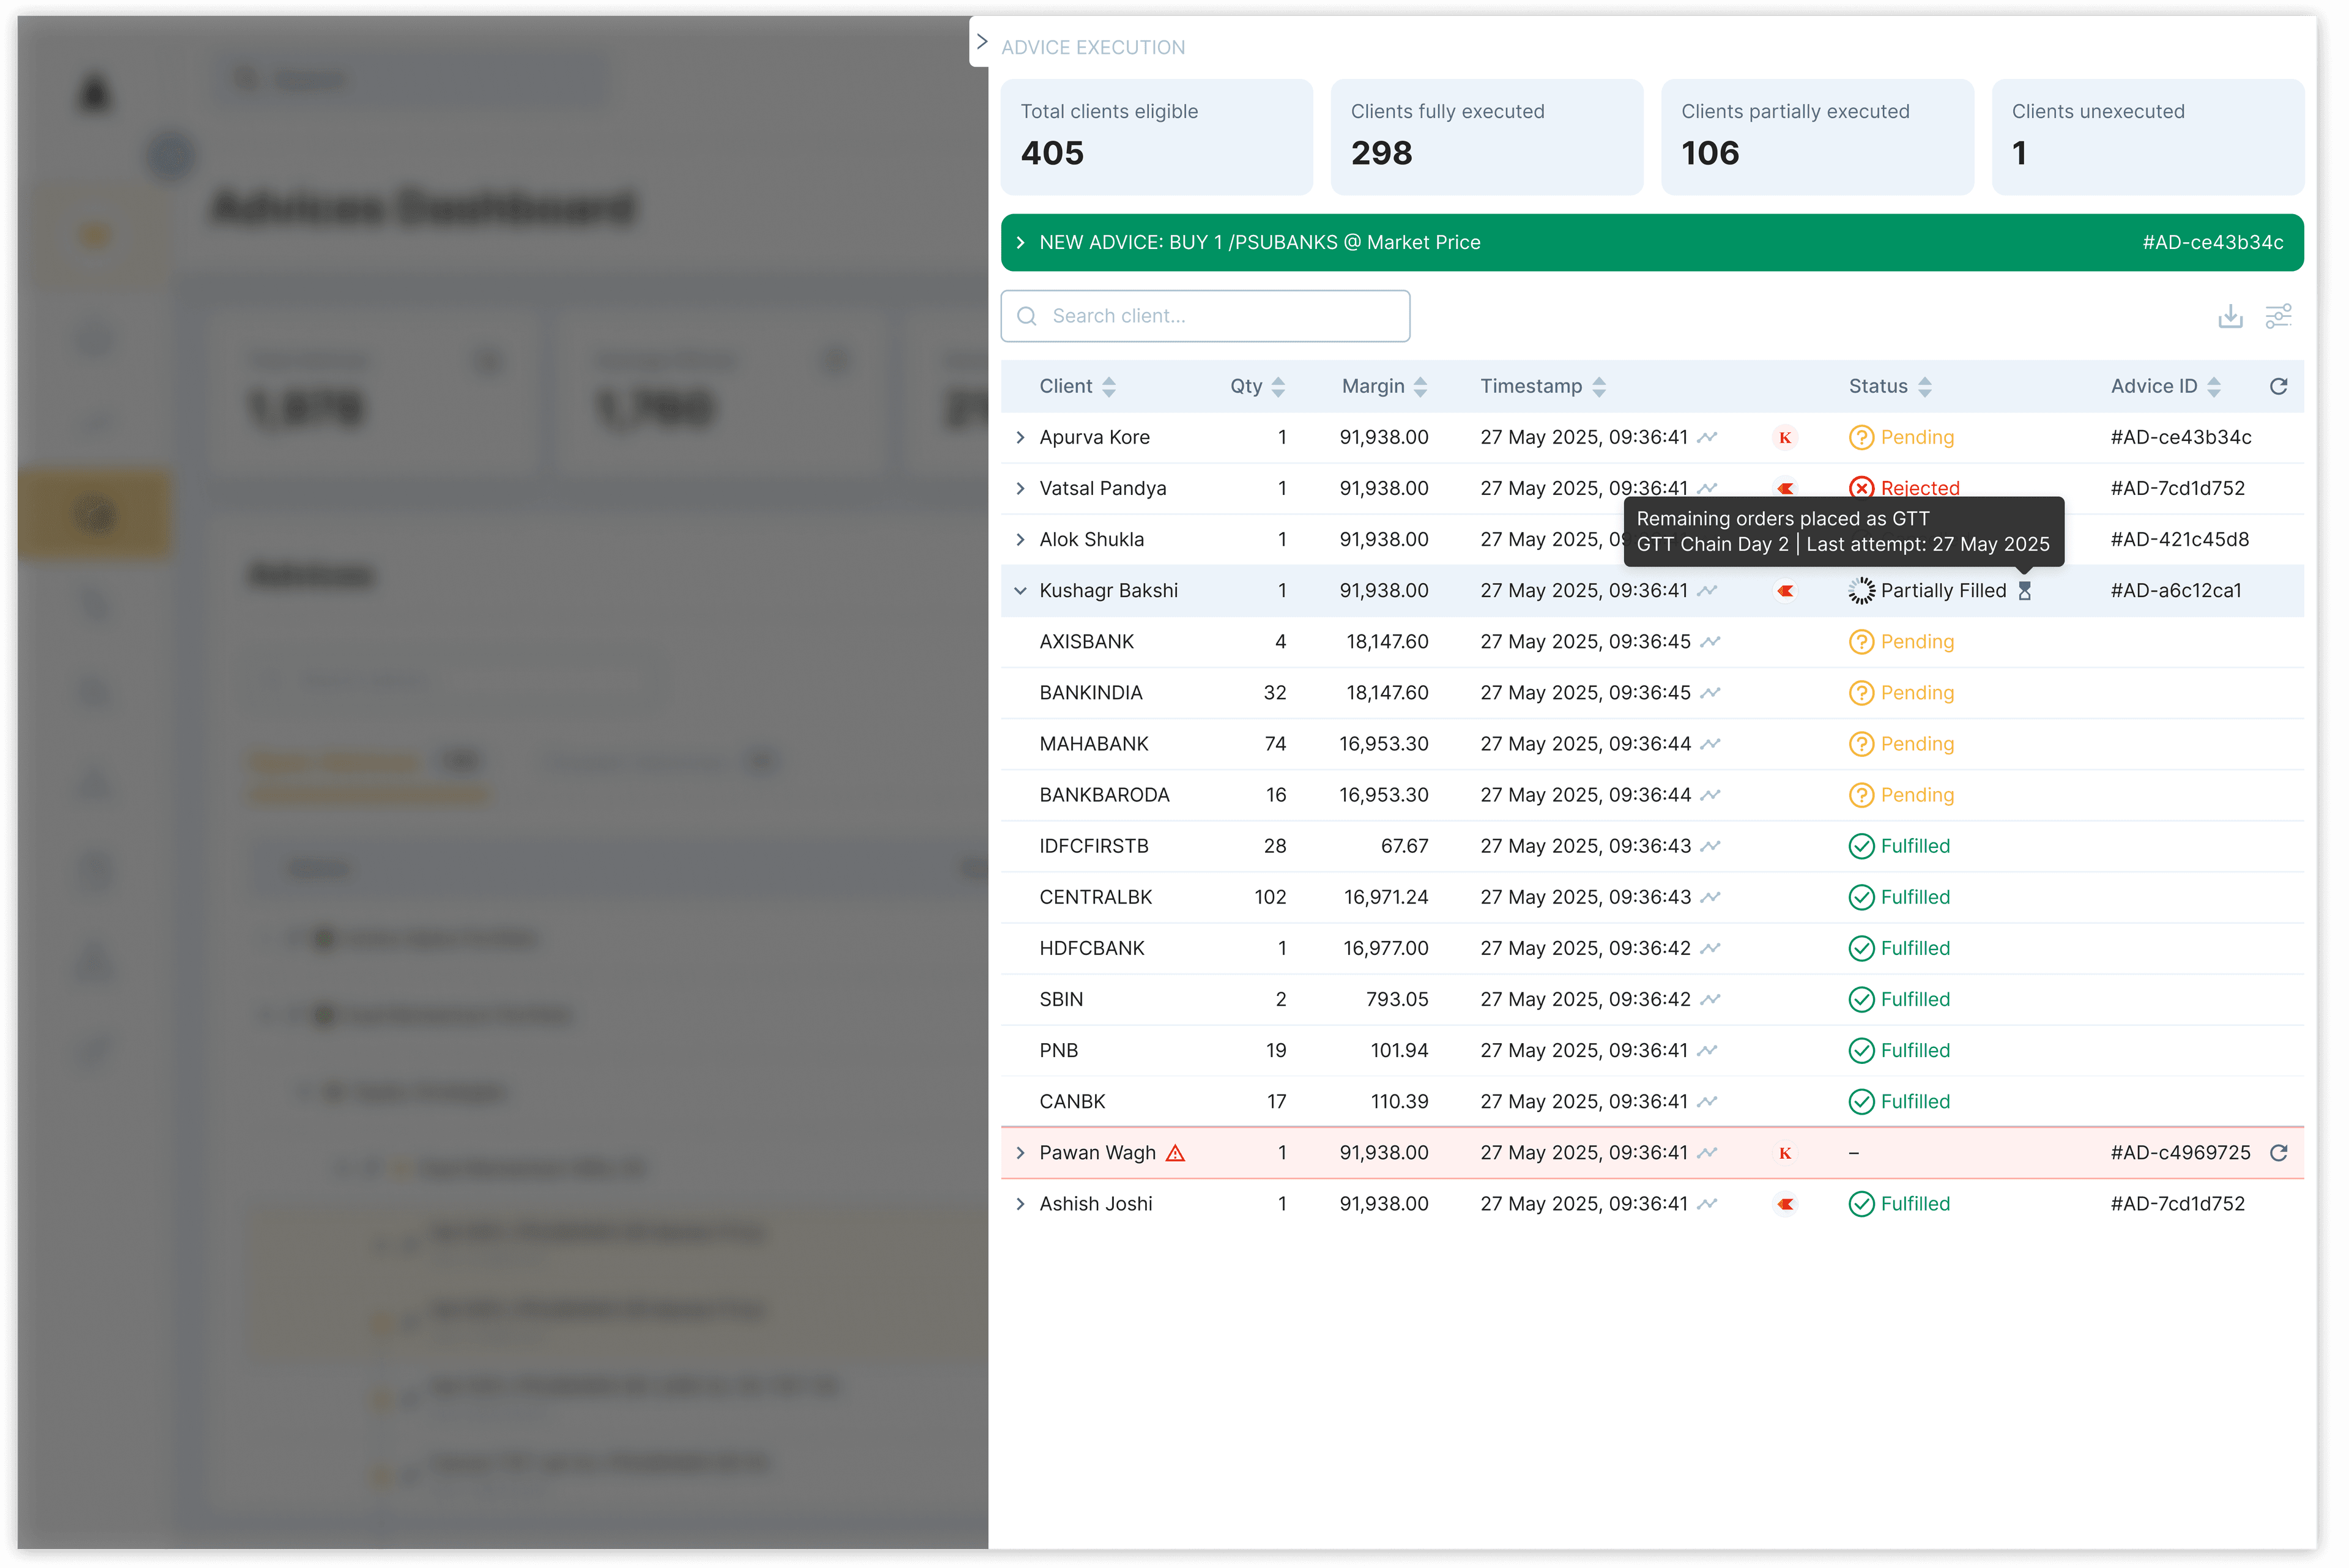Click the trend chart icon on AXISBANK row
Image resolution: width=2349 pixels, height=1568 pixels.
coord(1710,642)
